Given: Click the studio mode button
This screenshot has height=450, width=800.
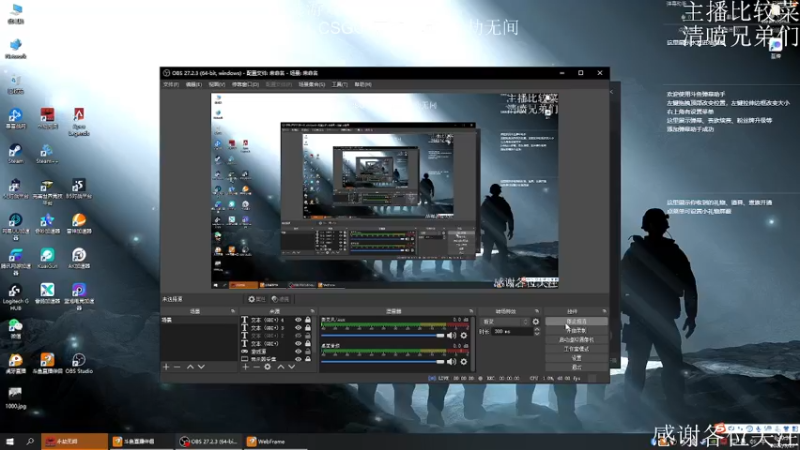Looking at the screenshot, I should (x=576, y=349).
